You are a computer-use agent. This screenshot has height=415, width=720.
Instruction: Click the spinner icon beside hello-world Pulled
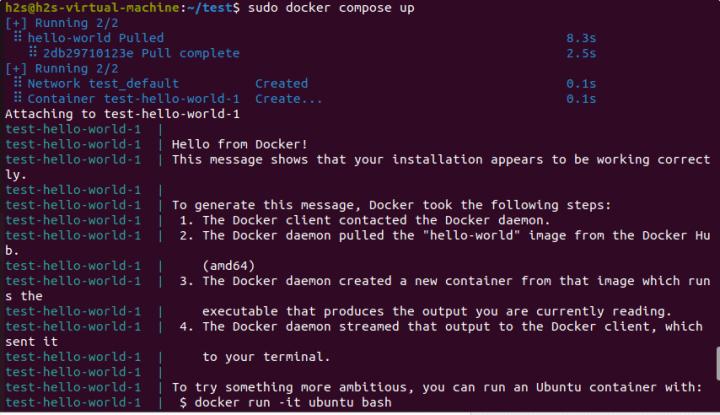point(18,38)
